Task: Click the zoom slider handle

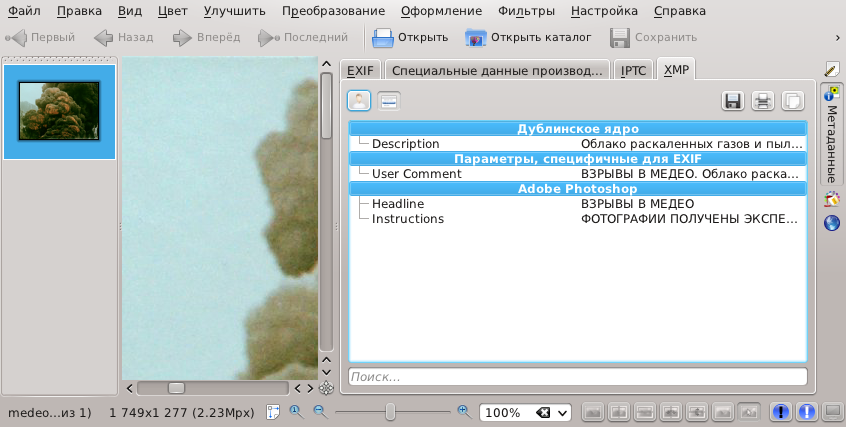Action: (390, 412)
